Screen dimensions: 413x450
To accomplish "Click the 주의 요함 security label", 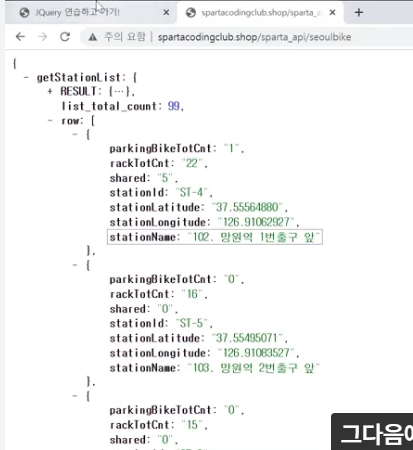I will click(x=125, y=37).
